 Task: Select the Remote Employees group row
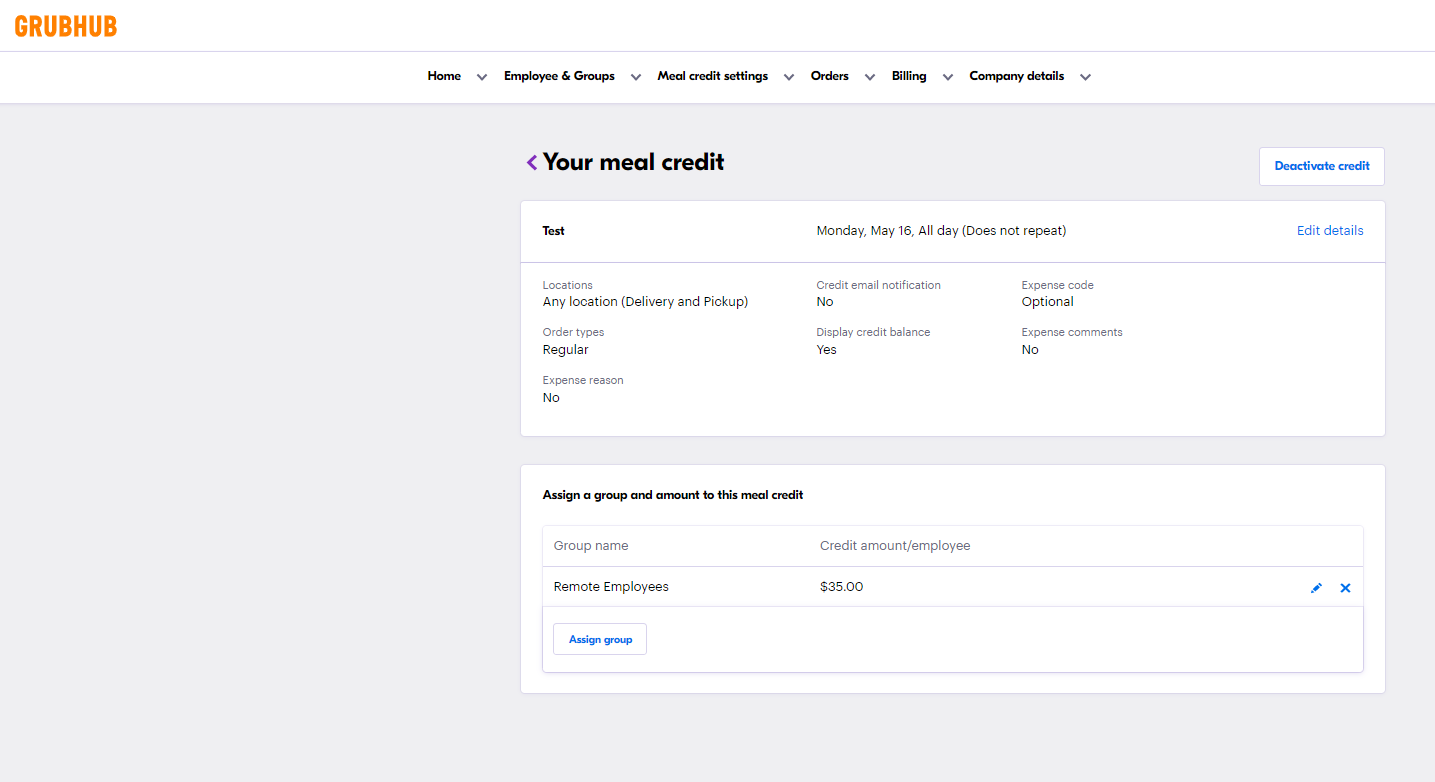611,587
